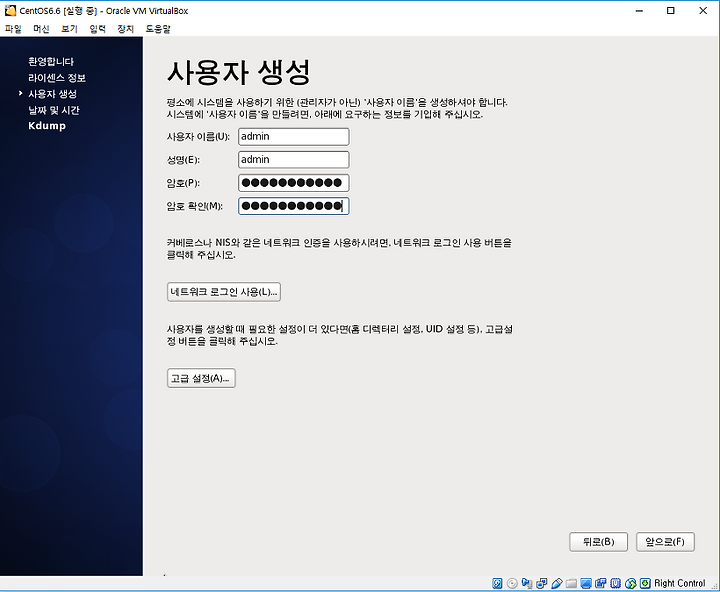Focus the 암호 확인(M) password field
This screenshot has width=720, height=592.
(x=294, y=206)
